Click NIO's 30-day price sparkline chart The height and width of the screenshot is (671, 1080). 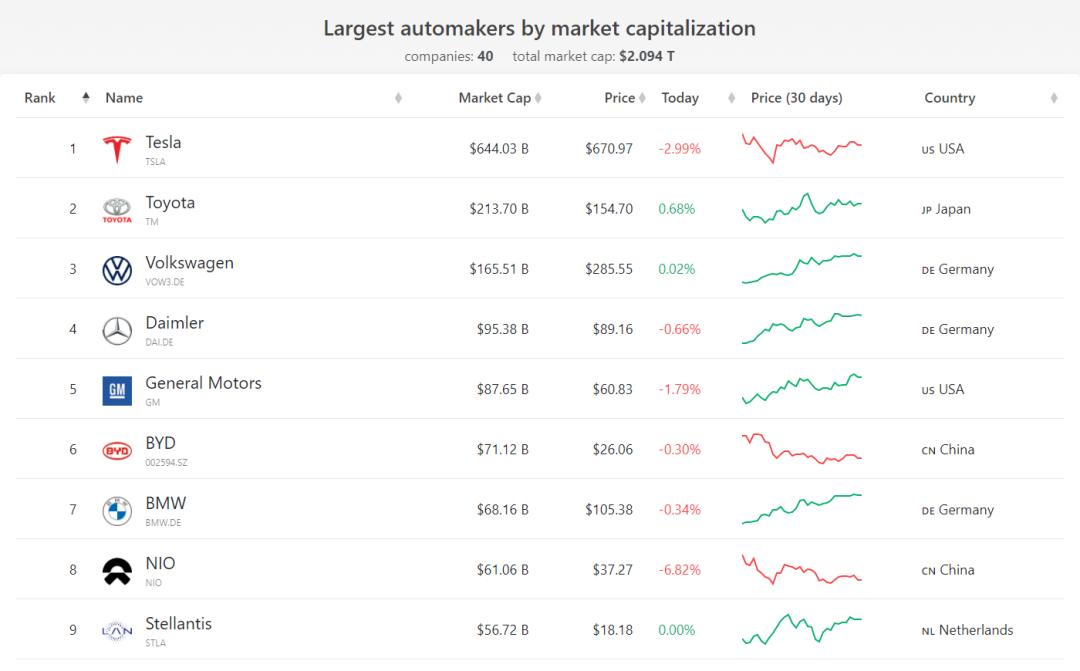(801, 570)
